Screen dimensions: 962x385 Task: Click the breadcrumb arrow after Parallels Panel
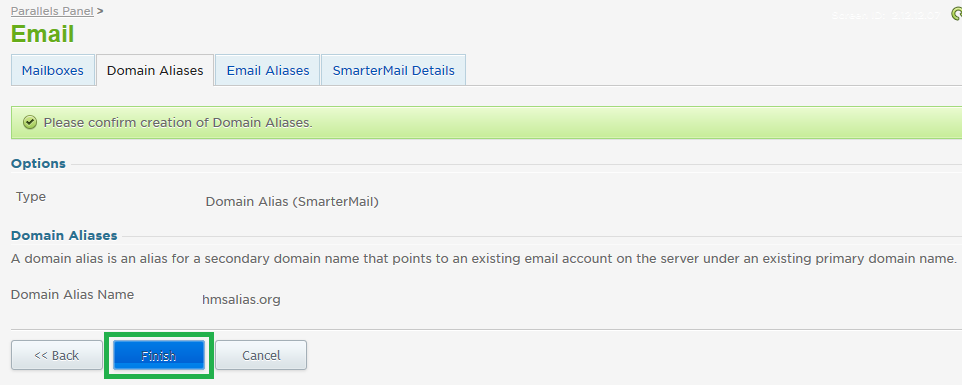click(100, 11)
